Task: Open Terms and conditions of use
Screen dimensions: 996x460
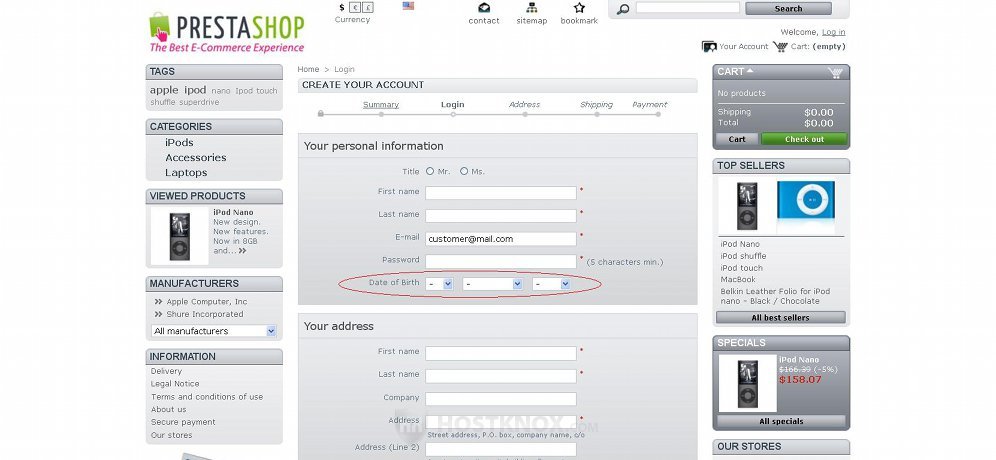Action: 207,396
